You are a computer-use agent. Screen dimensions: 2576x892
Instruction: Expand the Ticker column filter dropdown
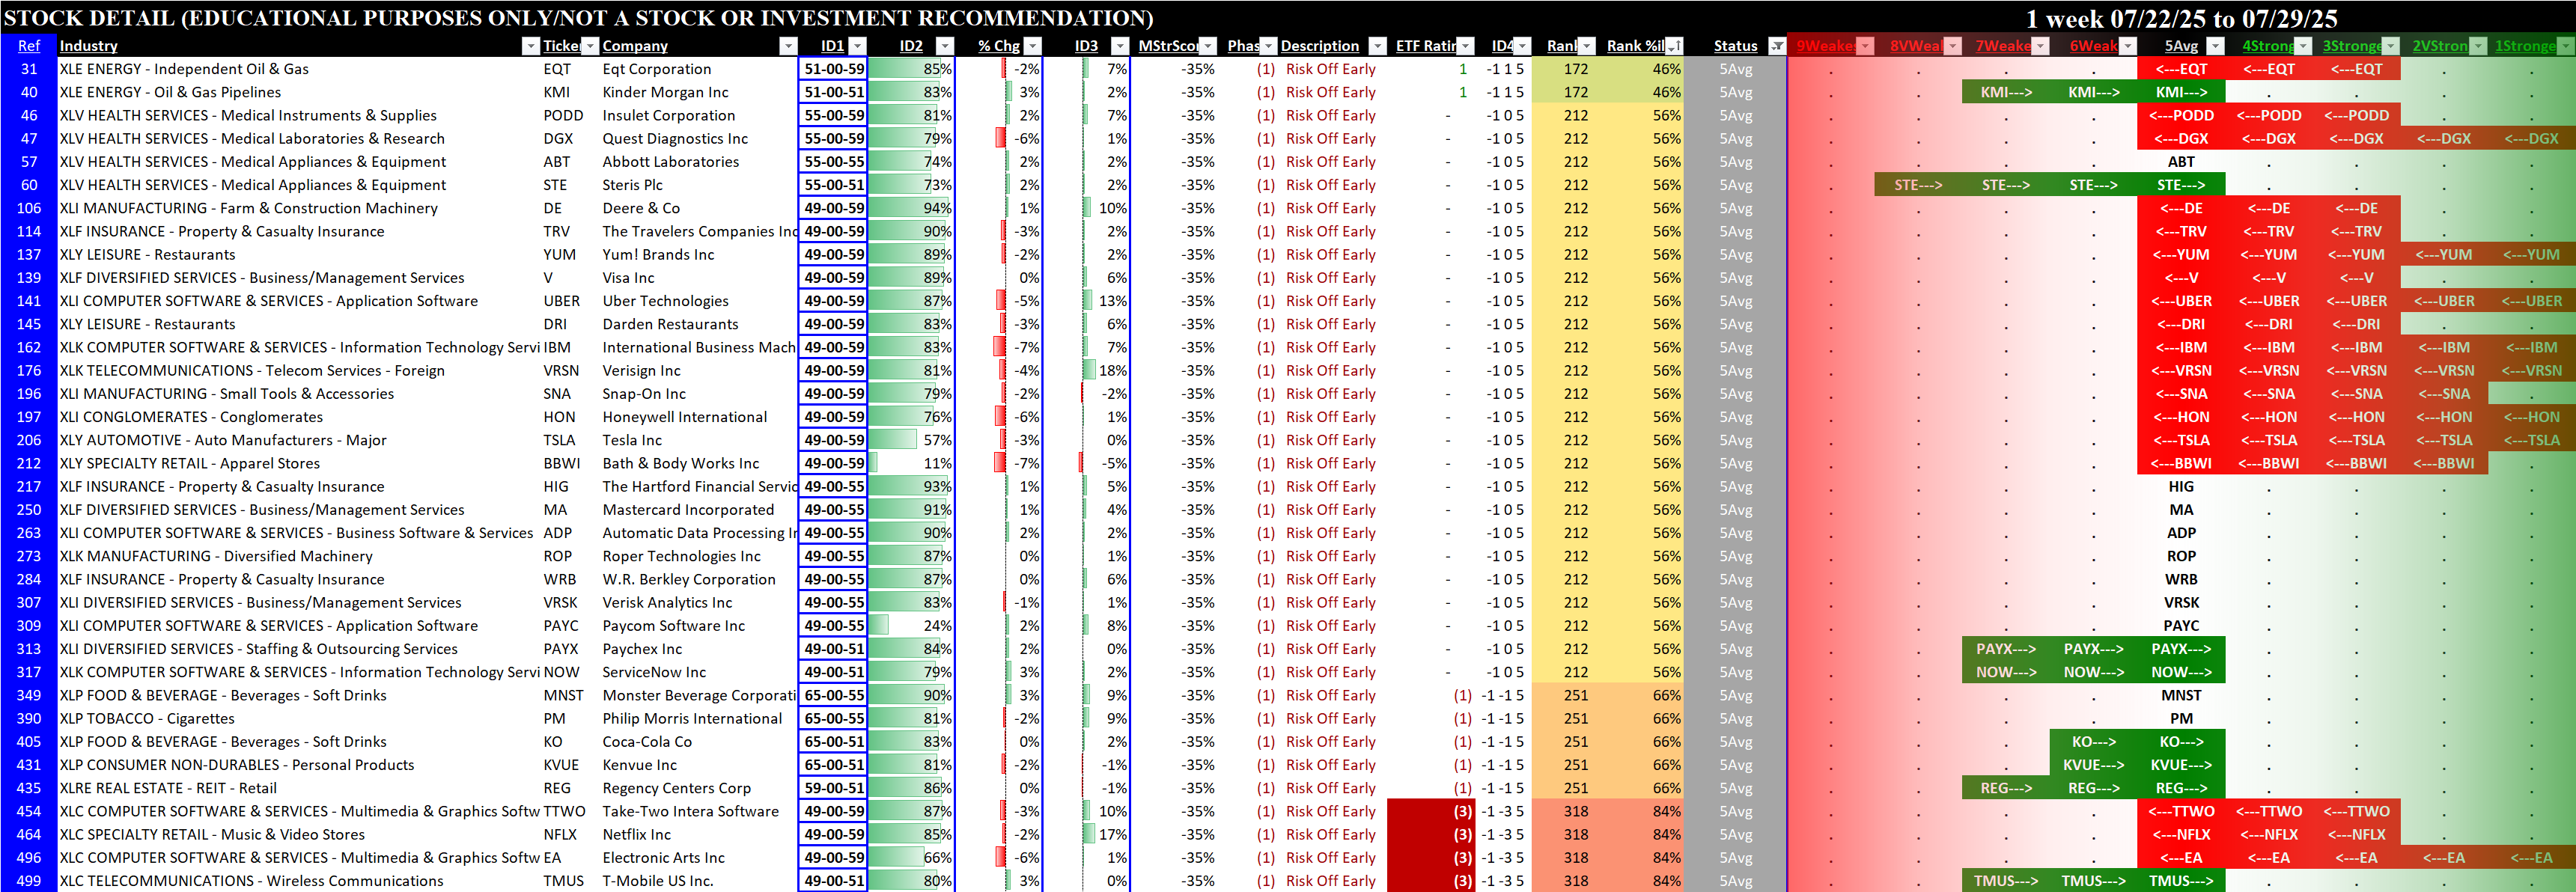tap(590, 46)
